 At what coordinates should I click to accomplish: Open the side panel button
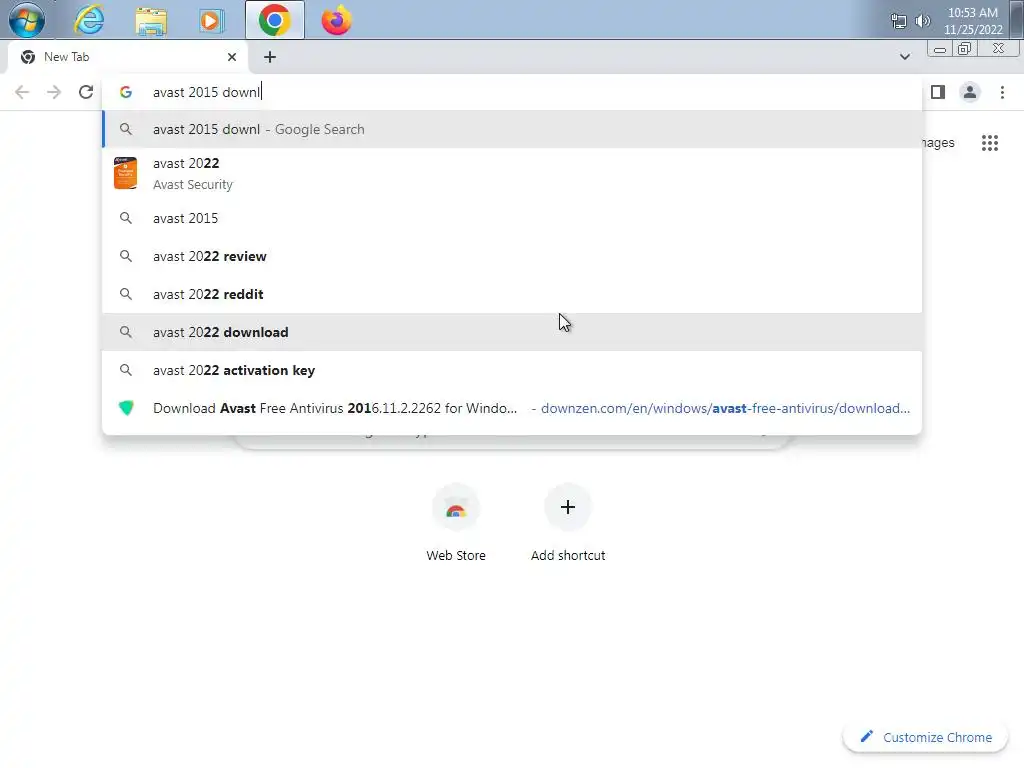click(938, 92)
